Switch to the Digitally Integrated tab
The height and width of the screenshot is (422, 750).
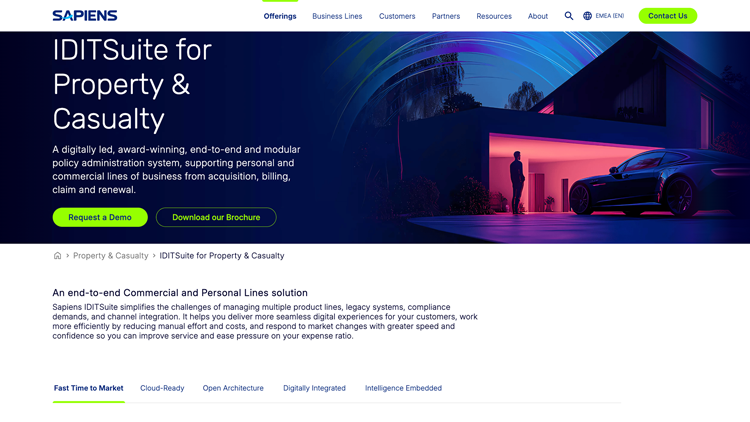pyautogui.click(x=314, y=388)
